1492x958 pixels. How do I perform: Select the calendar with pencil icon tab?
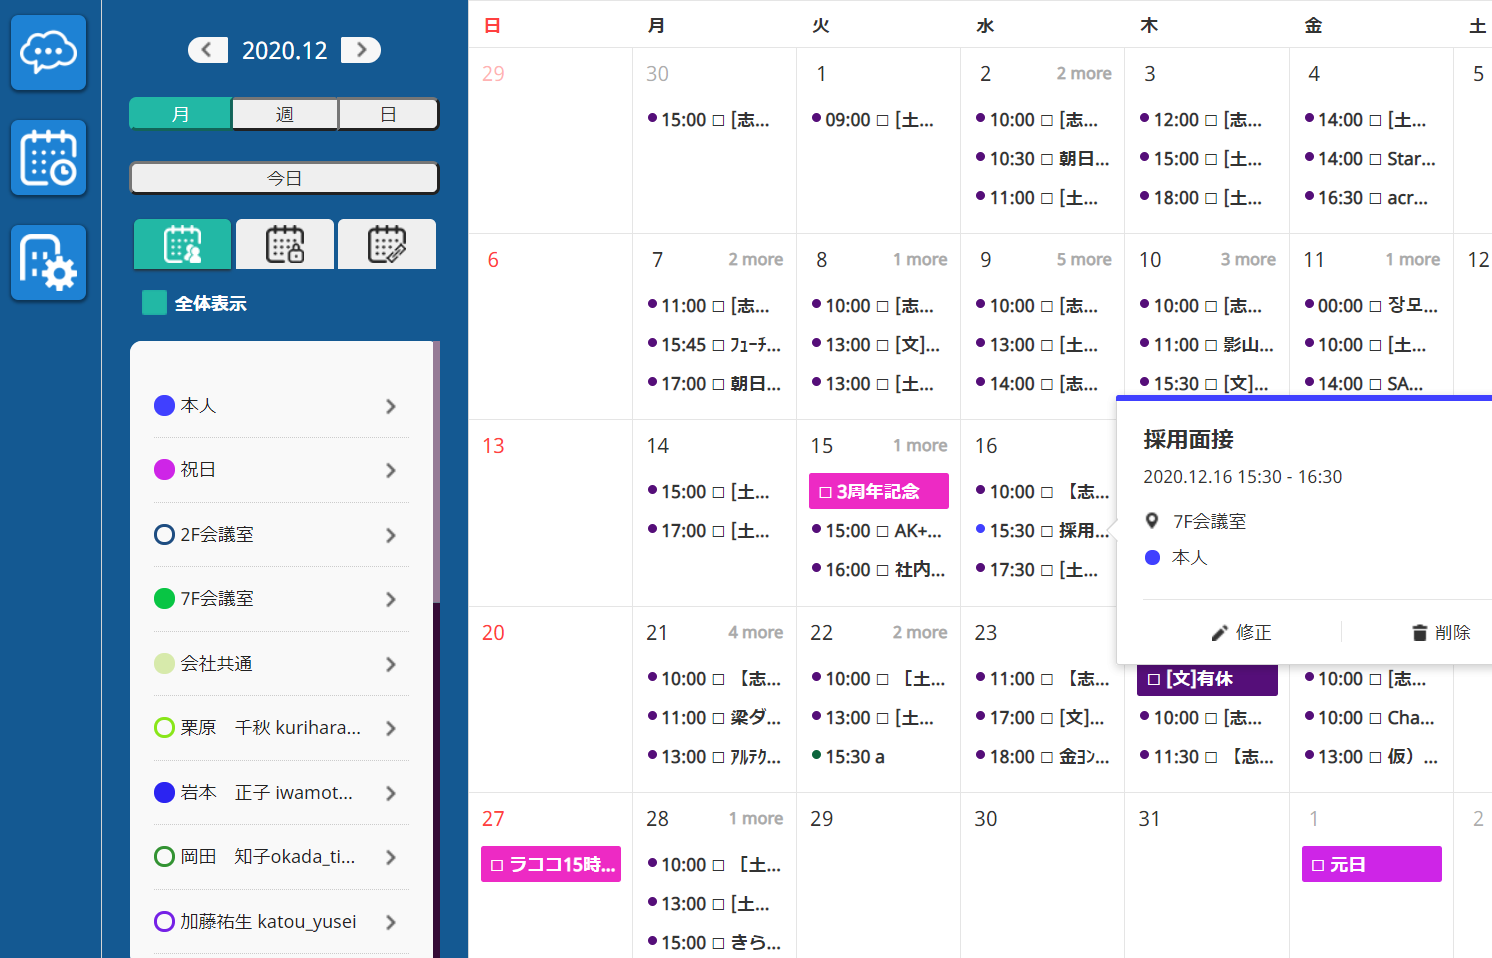click(387, 244)
